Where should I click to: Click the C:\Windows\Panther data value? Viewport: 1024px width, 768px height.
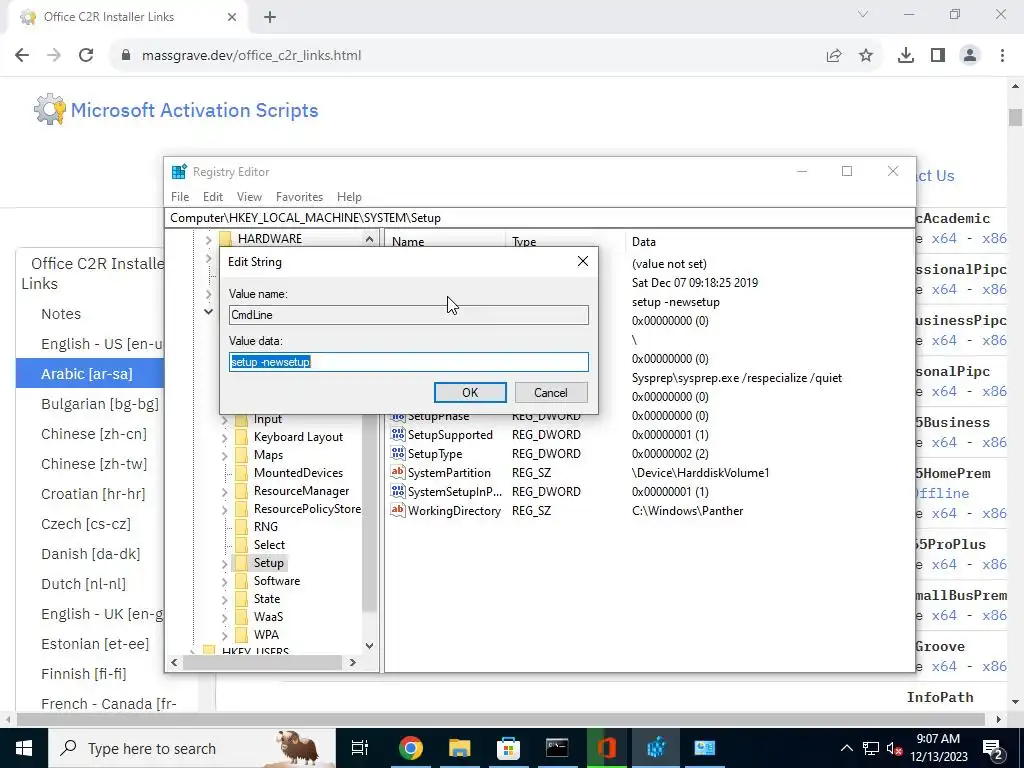pos(688,511)
